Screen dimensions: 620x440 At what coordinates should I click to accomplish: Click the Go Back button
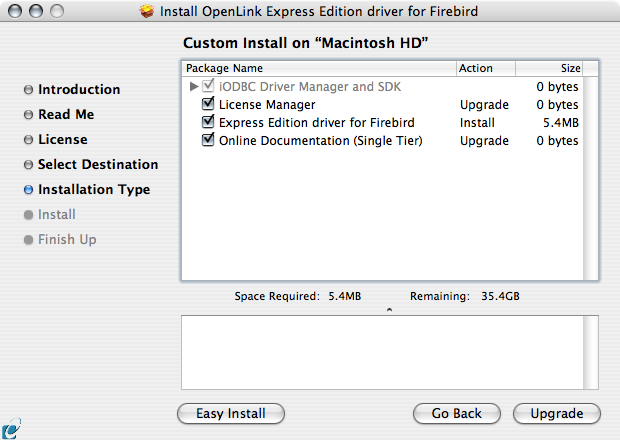457,413
